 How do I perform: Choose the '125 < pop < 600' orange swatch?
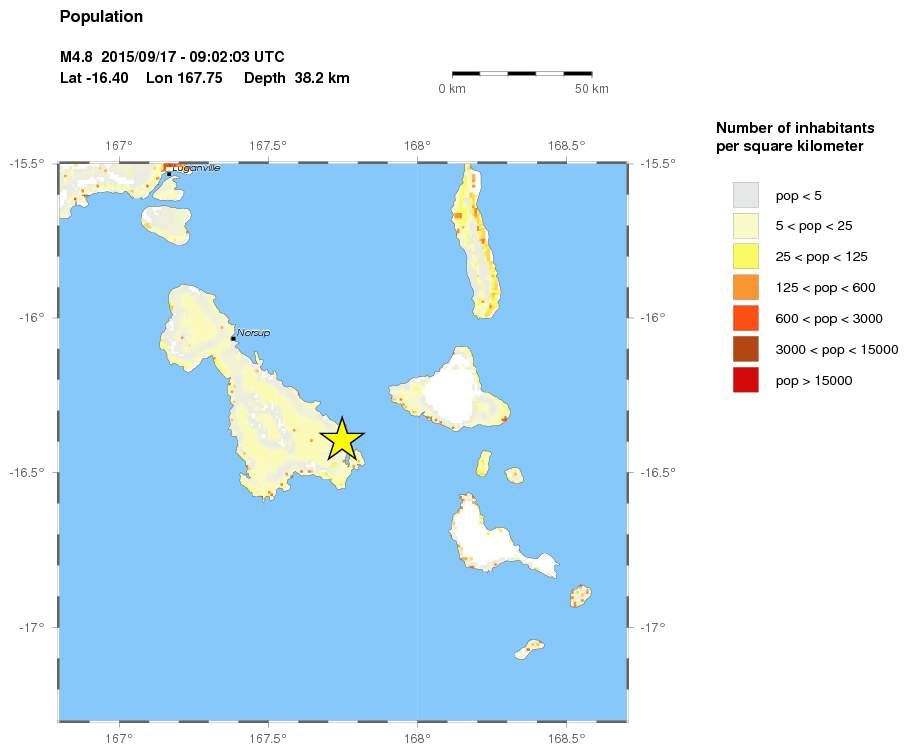(x=746, y=288)
